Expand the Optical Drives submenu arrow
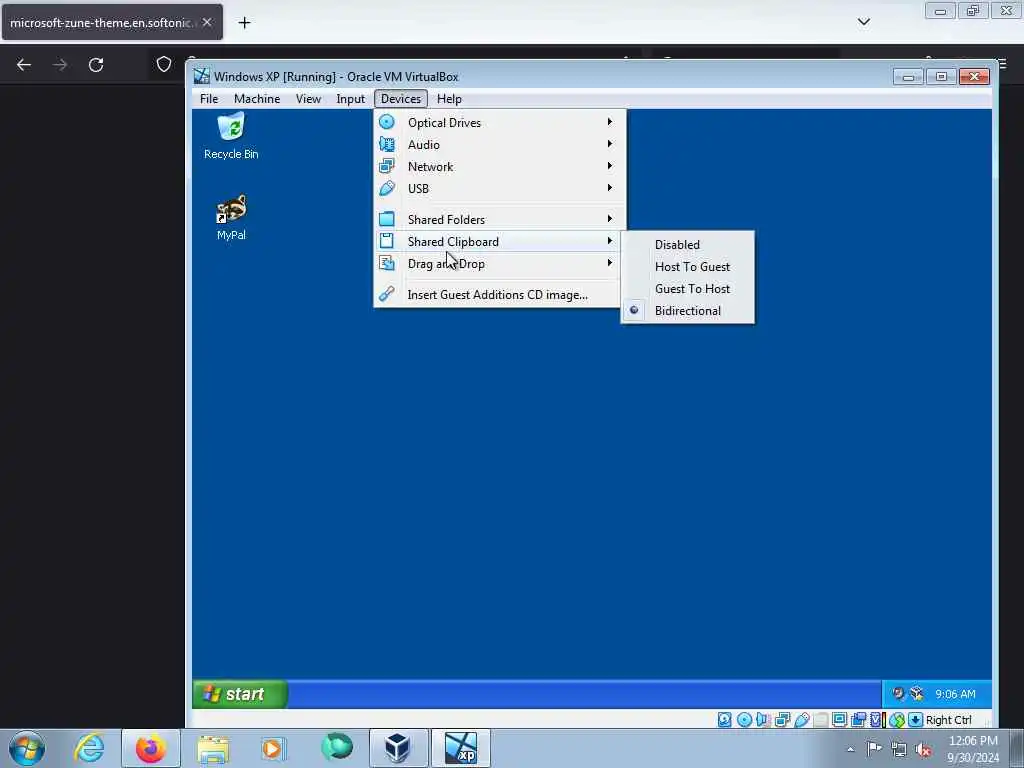Viewport: 1024px width, 768px height. [x=609, y=122]
